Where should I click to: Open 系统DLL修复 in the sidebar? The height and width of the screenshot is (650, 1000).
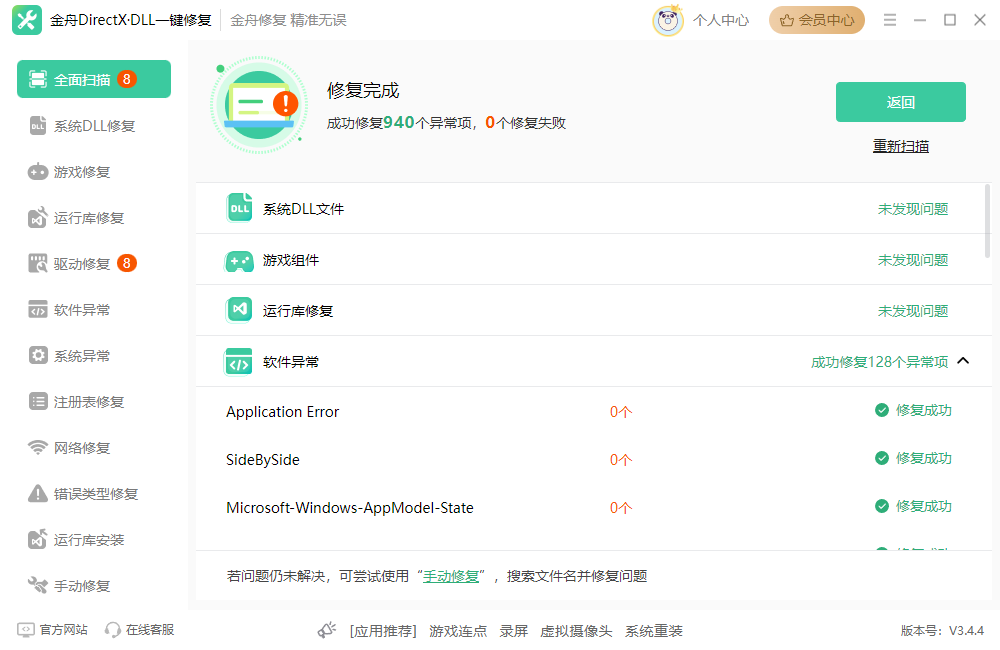94,126
